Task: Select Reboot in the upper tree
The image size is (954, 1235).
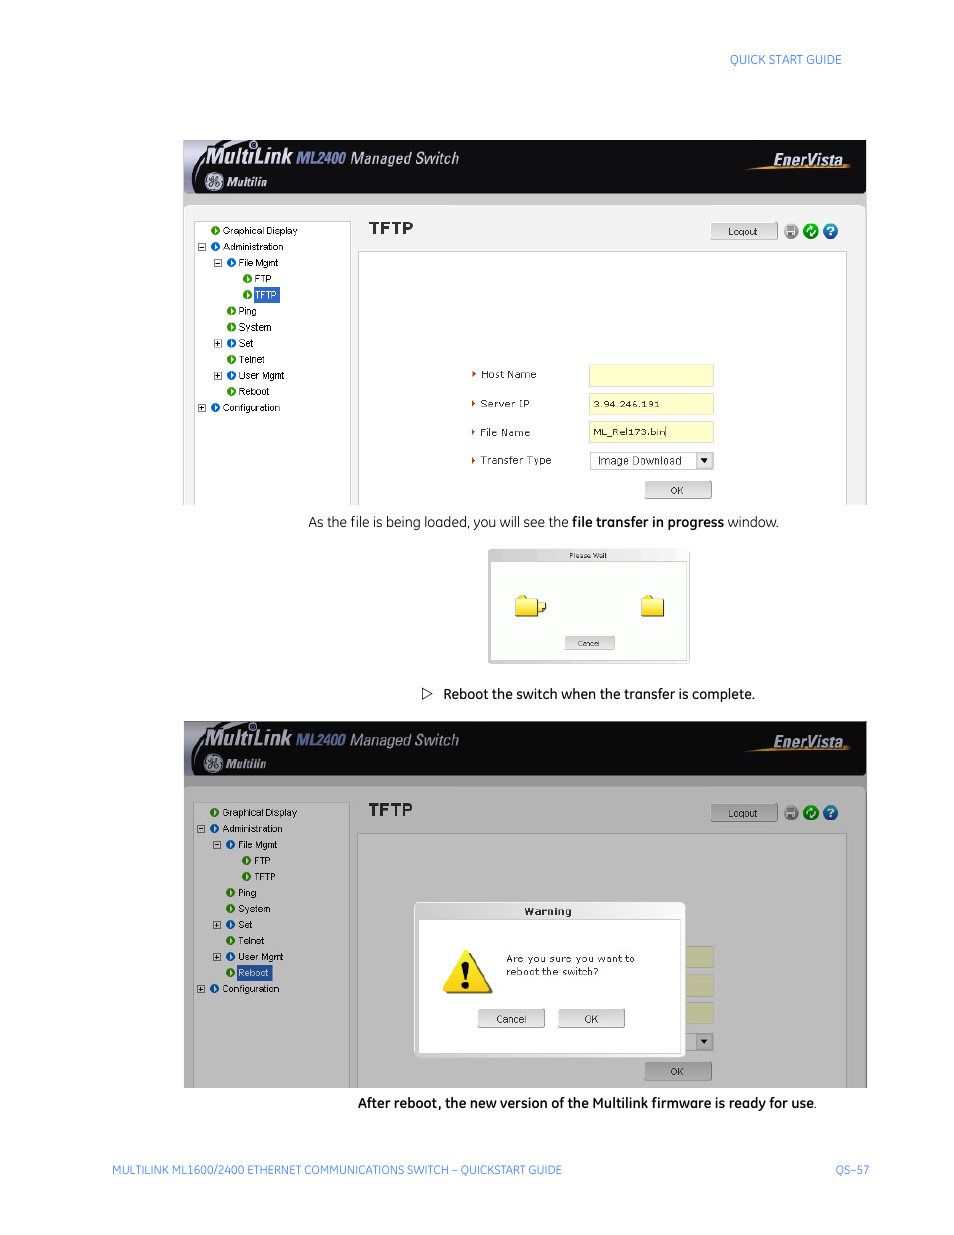Action: [254, 392]
